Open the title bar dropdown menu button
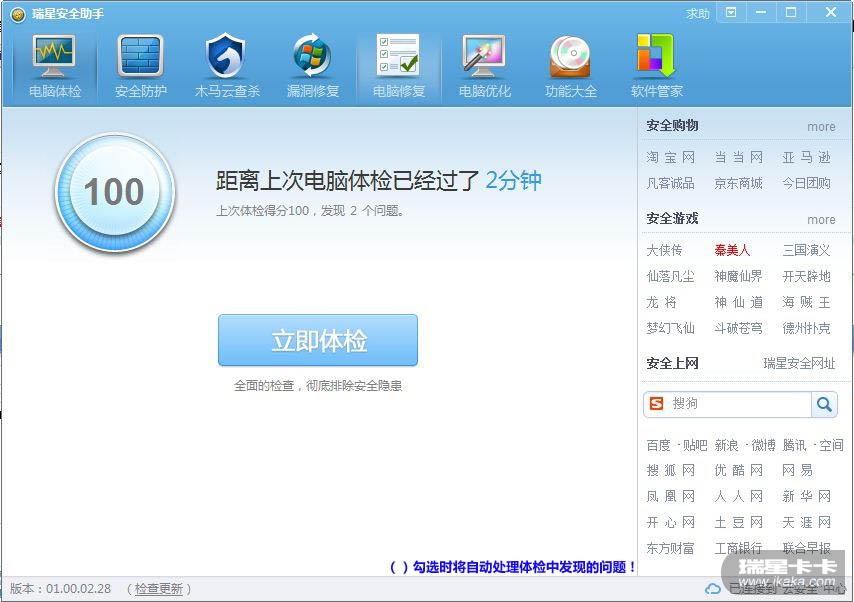This screenshot has width=854, height=602. pos(731,13)
